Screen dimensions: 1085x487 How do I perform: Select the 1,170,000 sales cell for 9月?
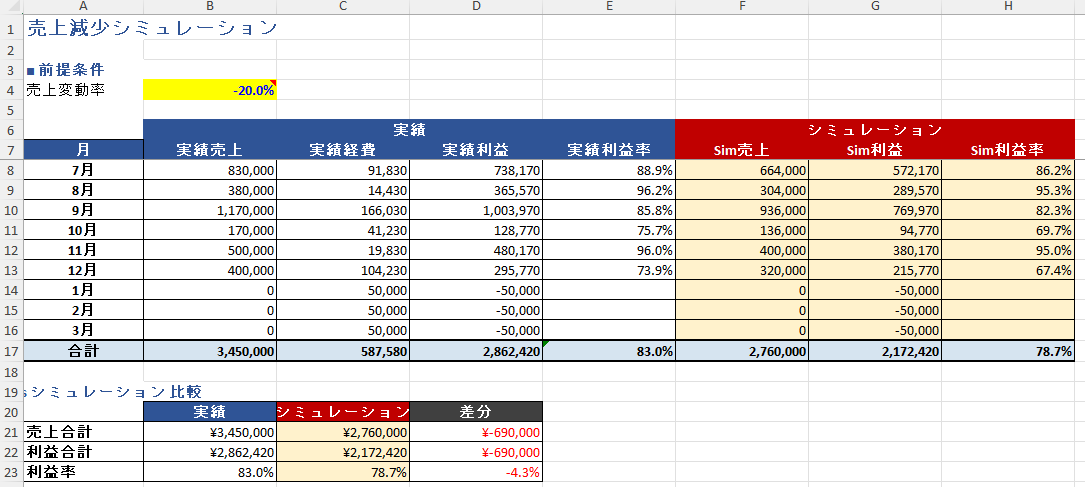tap(210, 210)
